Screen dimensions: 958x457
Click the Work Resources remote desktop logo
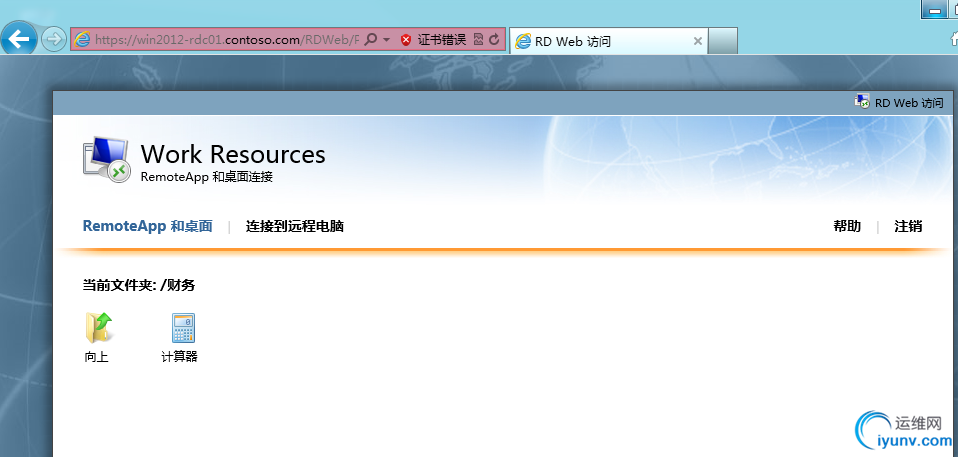coord(106,160)
